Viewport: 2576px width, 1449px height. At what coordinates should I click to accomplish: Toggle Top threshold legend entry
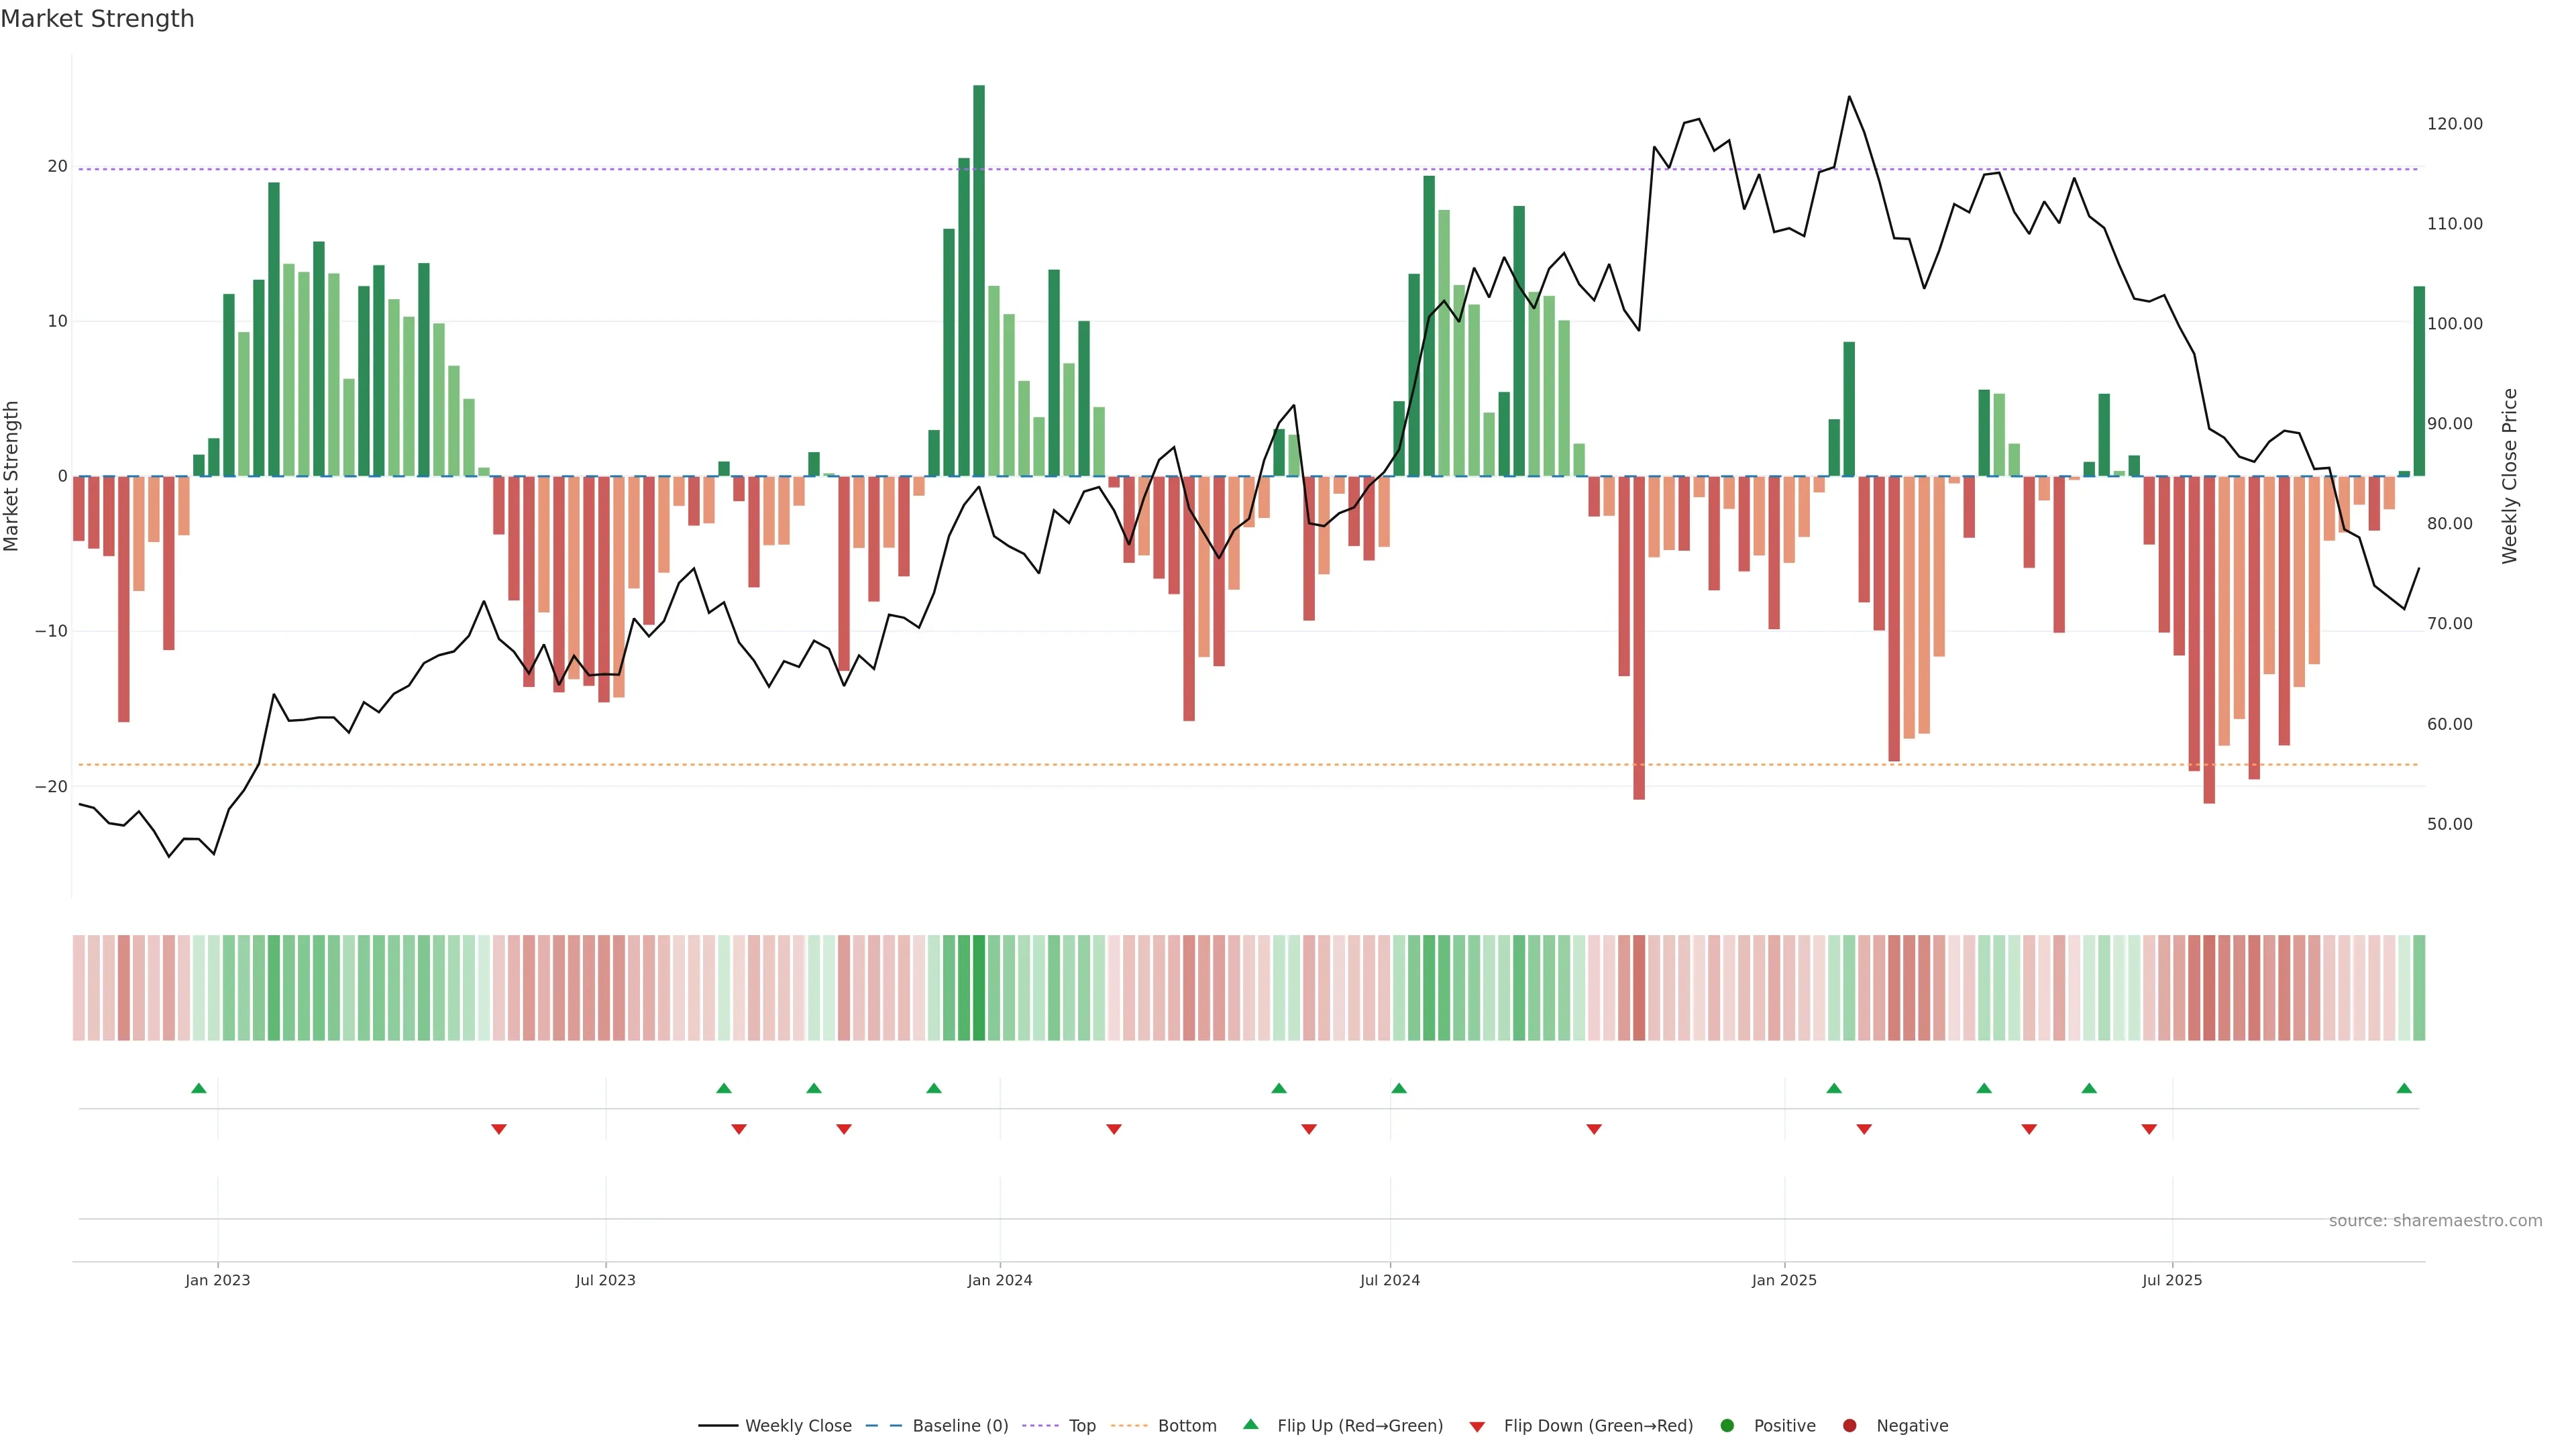[x=1081, y=1425]
